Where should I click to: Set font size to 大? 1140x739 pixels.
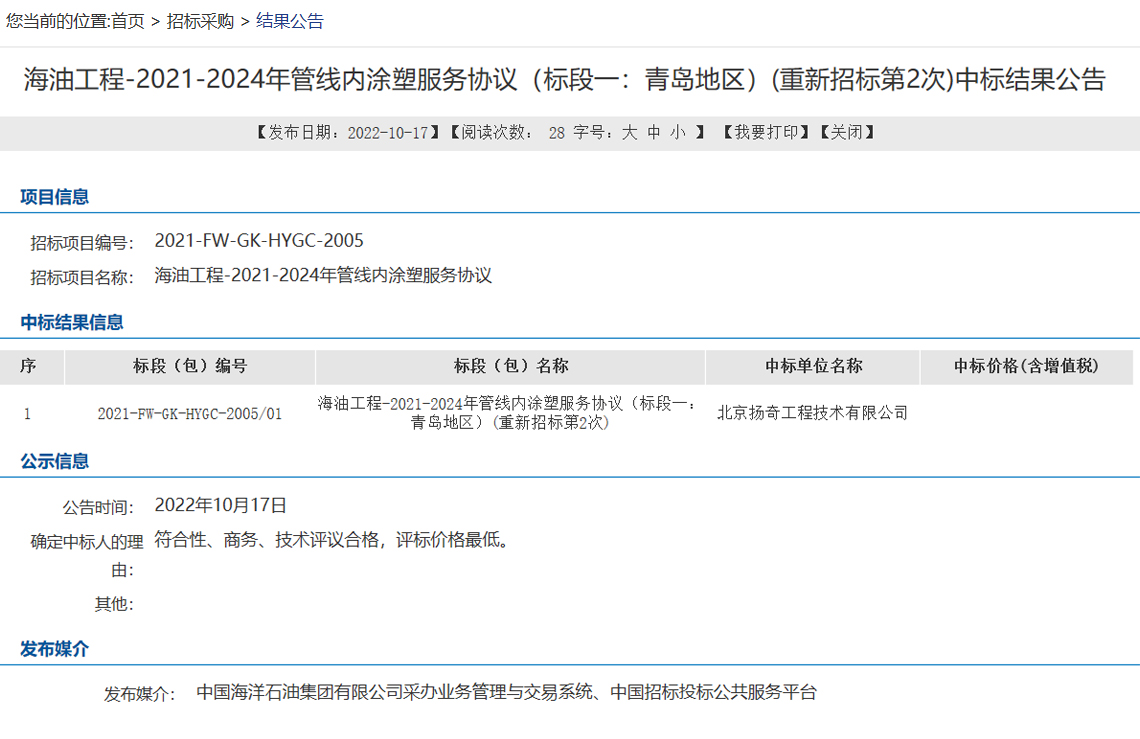click(x=630, y=132)
